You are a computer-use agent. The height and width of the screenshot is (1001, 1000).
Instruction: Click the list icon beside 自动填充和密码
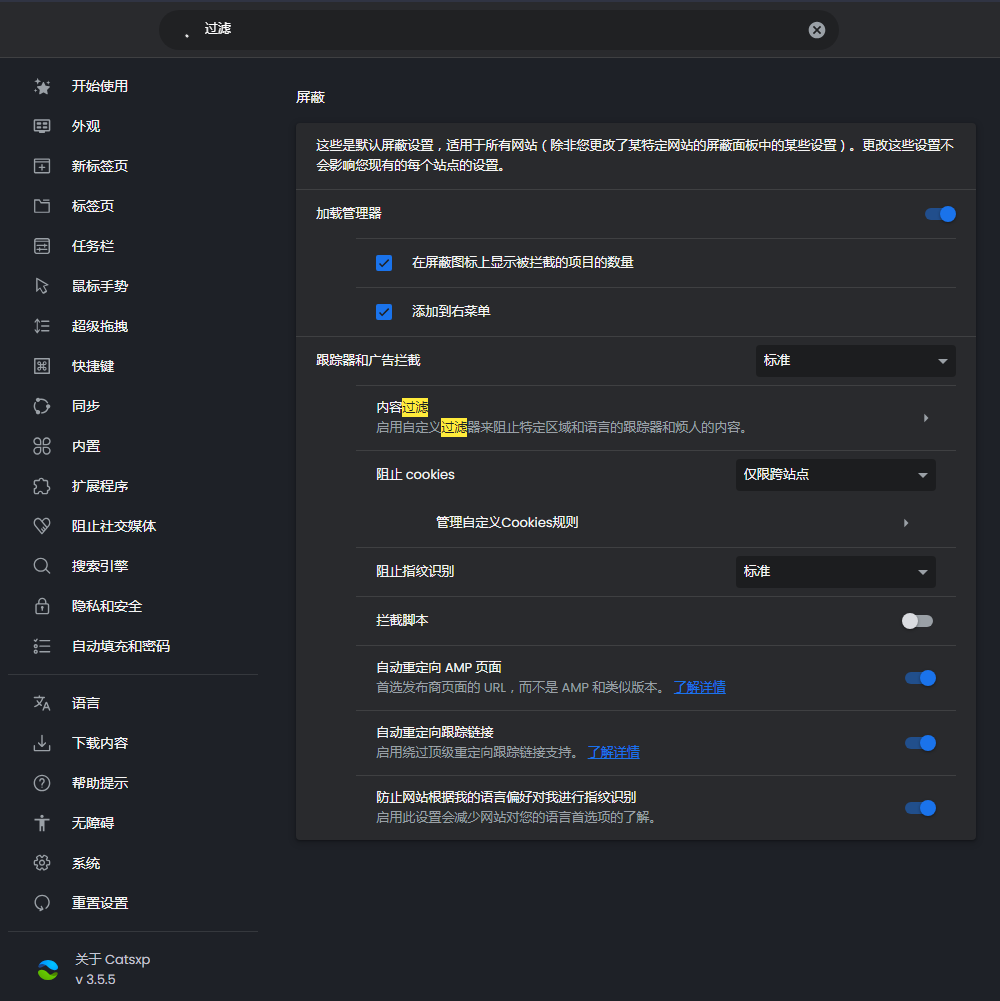coord(42,646)
